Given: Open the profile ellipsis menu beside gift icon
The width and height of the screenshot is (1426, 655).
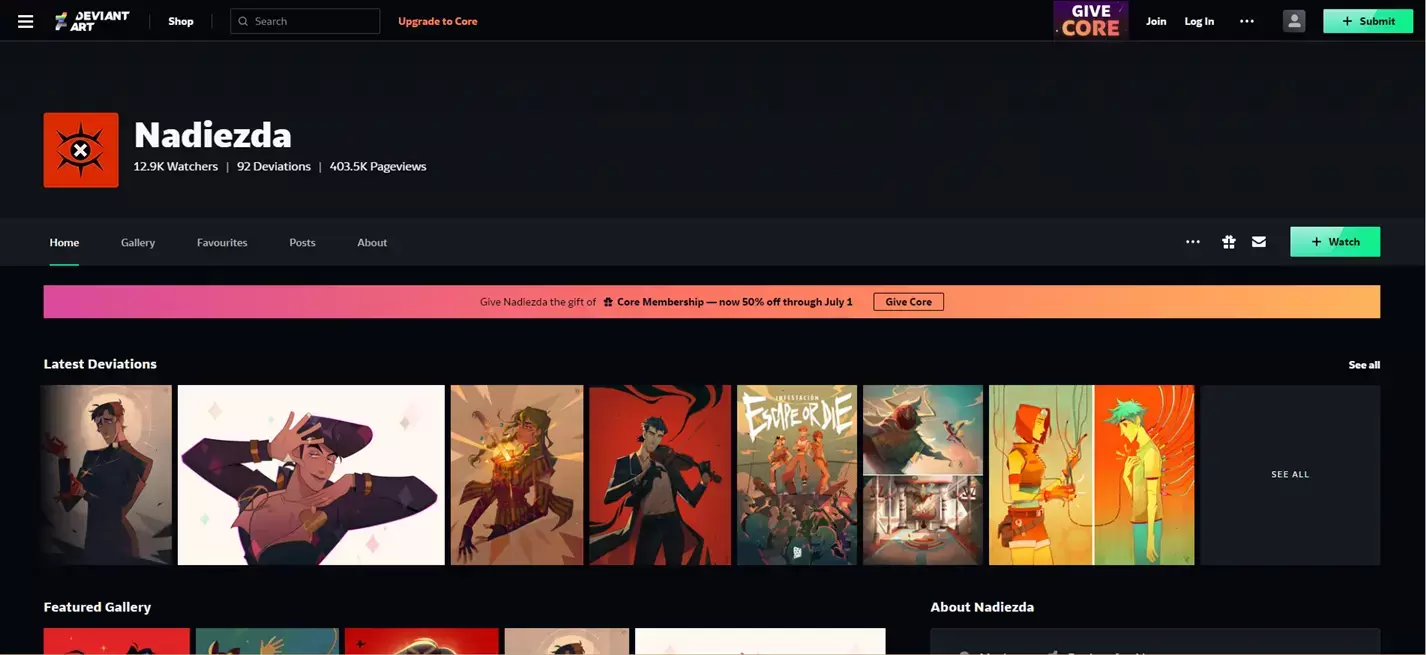Looking at the screenshot, I should (x=1193, y=242).
